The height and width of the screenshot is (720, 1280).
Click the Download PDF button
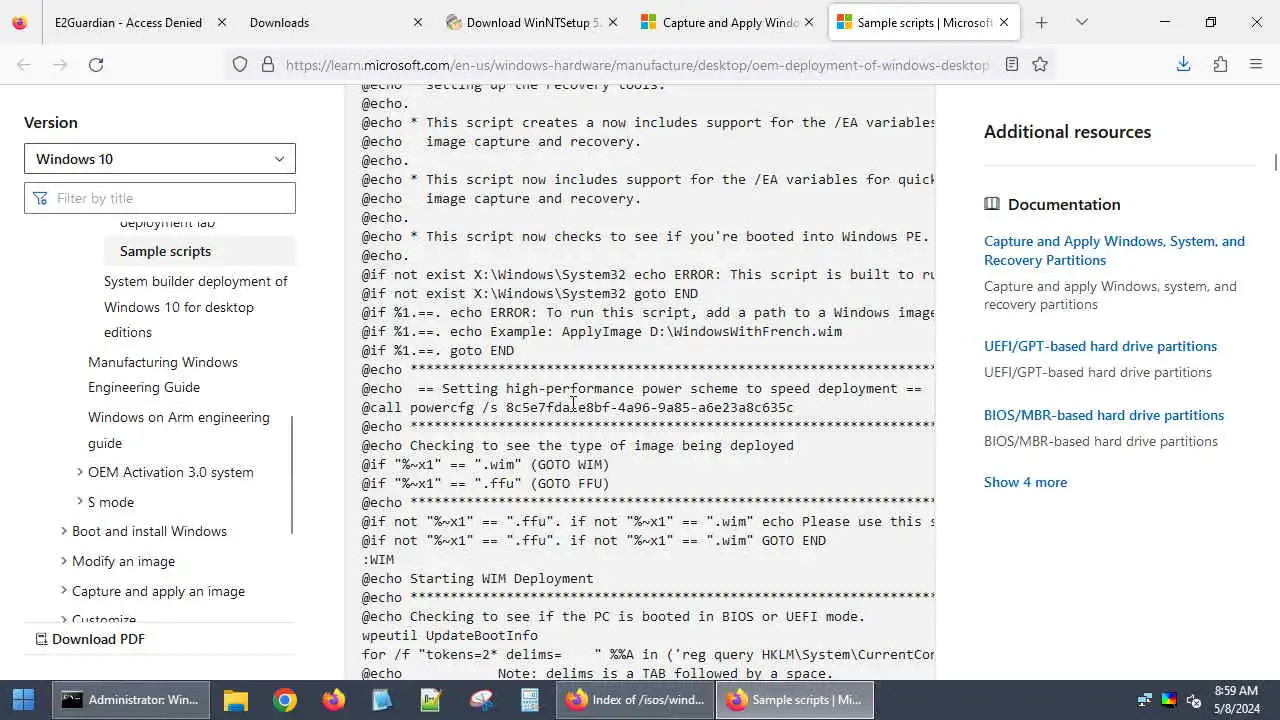90,639
